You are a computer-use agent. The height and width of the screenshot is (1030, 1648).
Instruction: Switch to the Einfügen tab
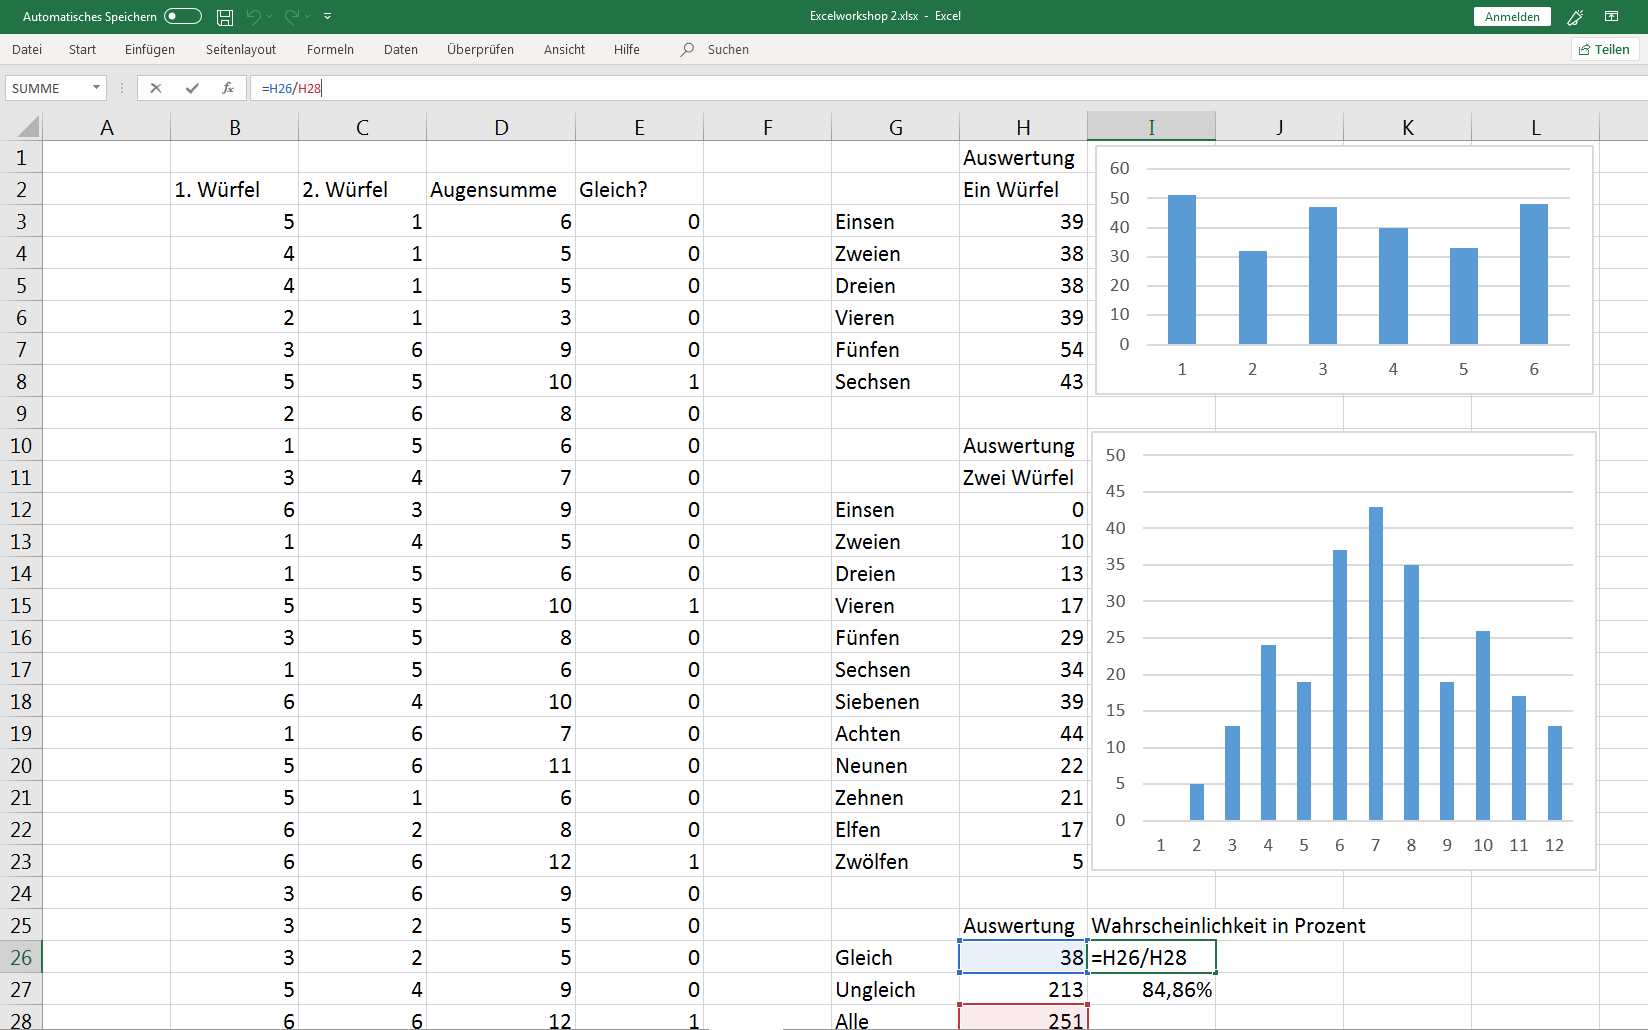click(x=150, y=49)
